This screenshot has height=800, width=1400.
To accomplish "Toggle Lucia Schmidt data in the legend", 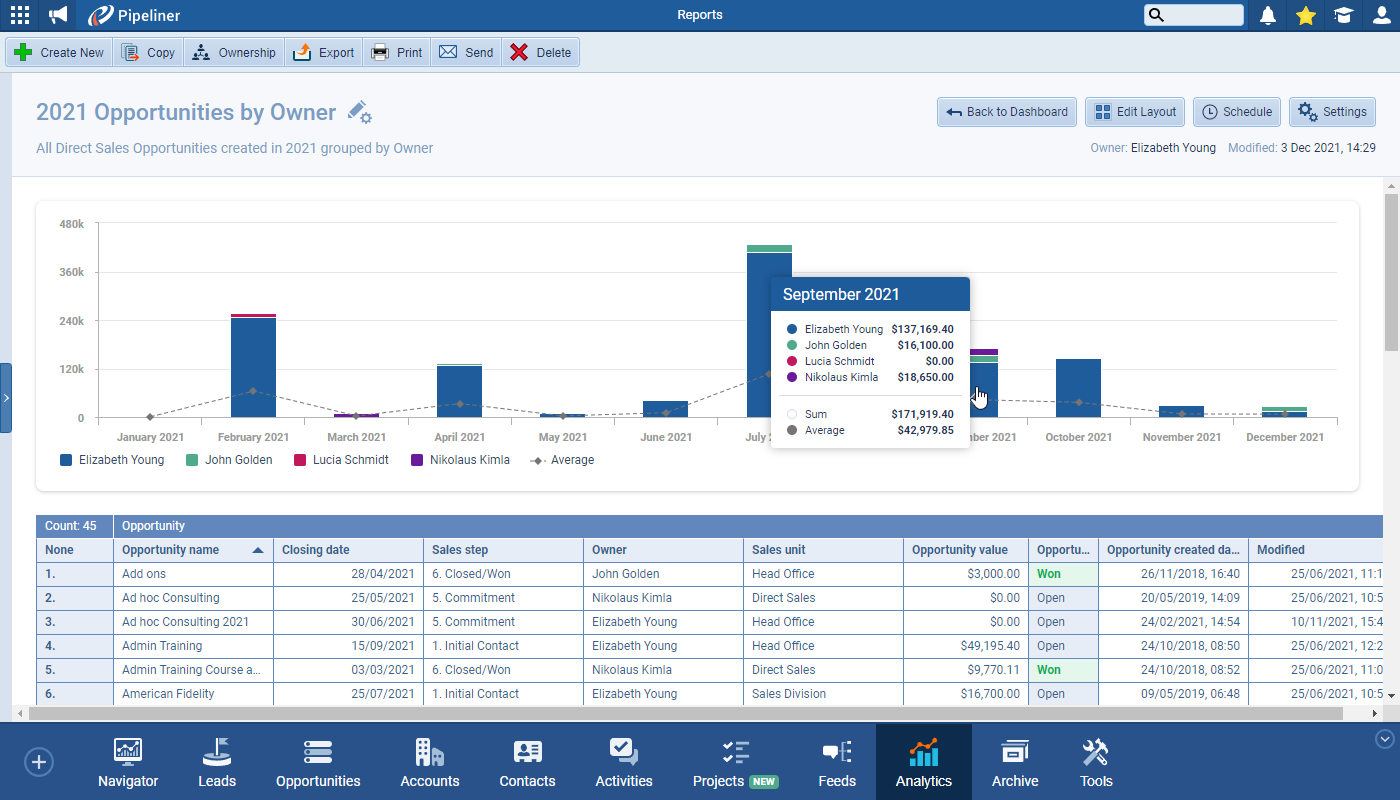I will [x=339, y=459].
